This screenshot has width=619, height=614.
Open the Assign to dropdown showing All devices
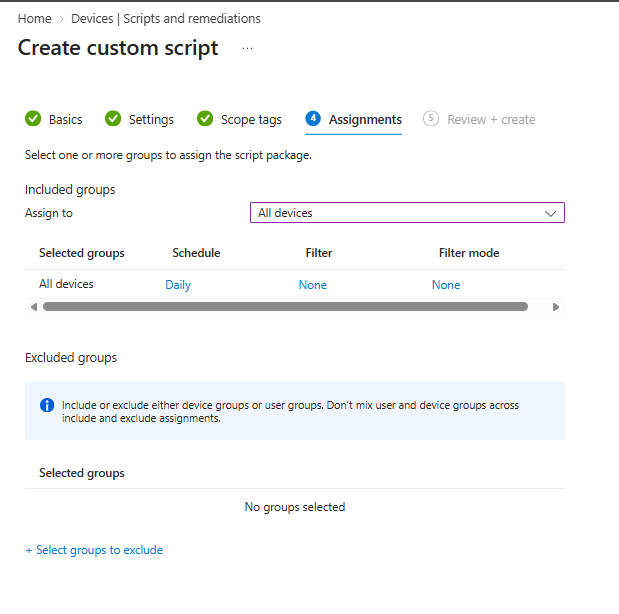(407, 213)
